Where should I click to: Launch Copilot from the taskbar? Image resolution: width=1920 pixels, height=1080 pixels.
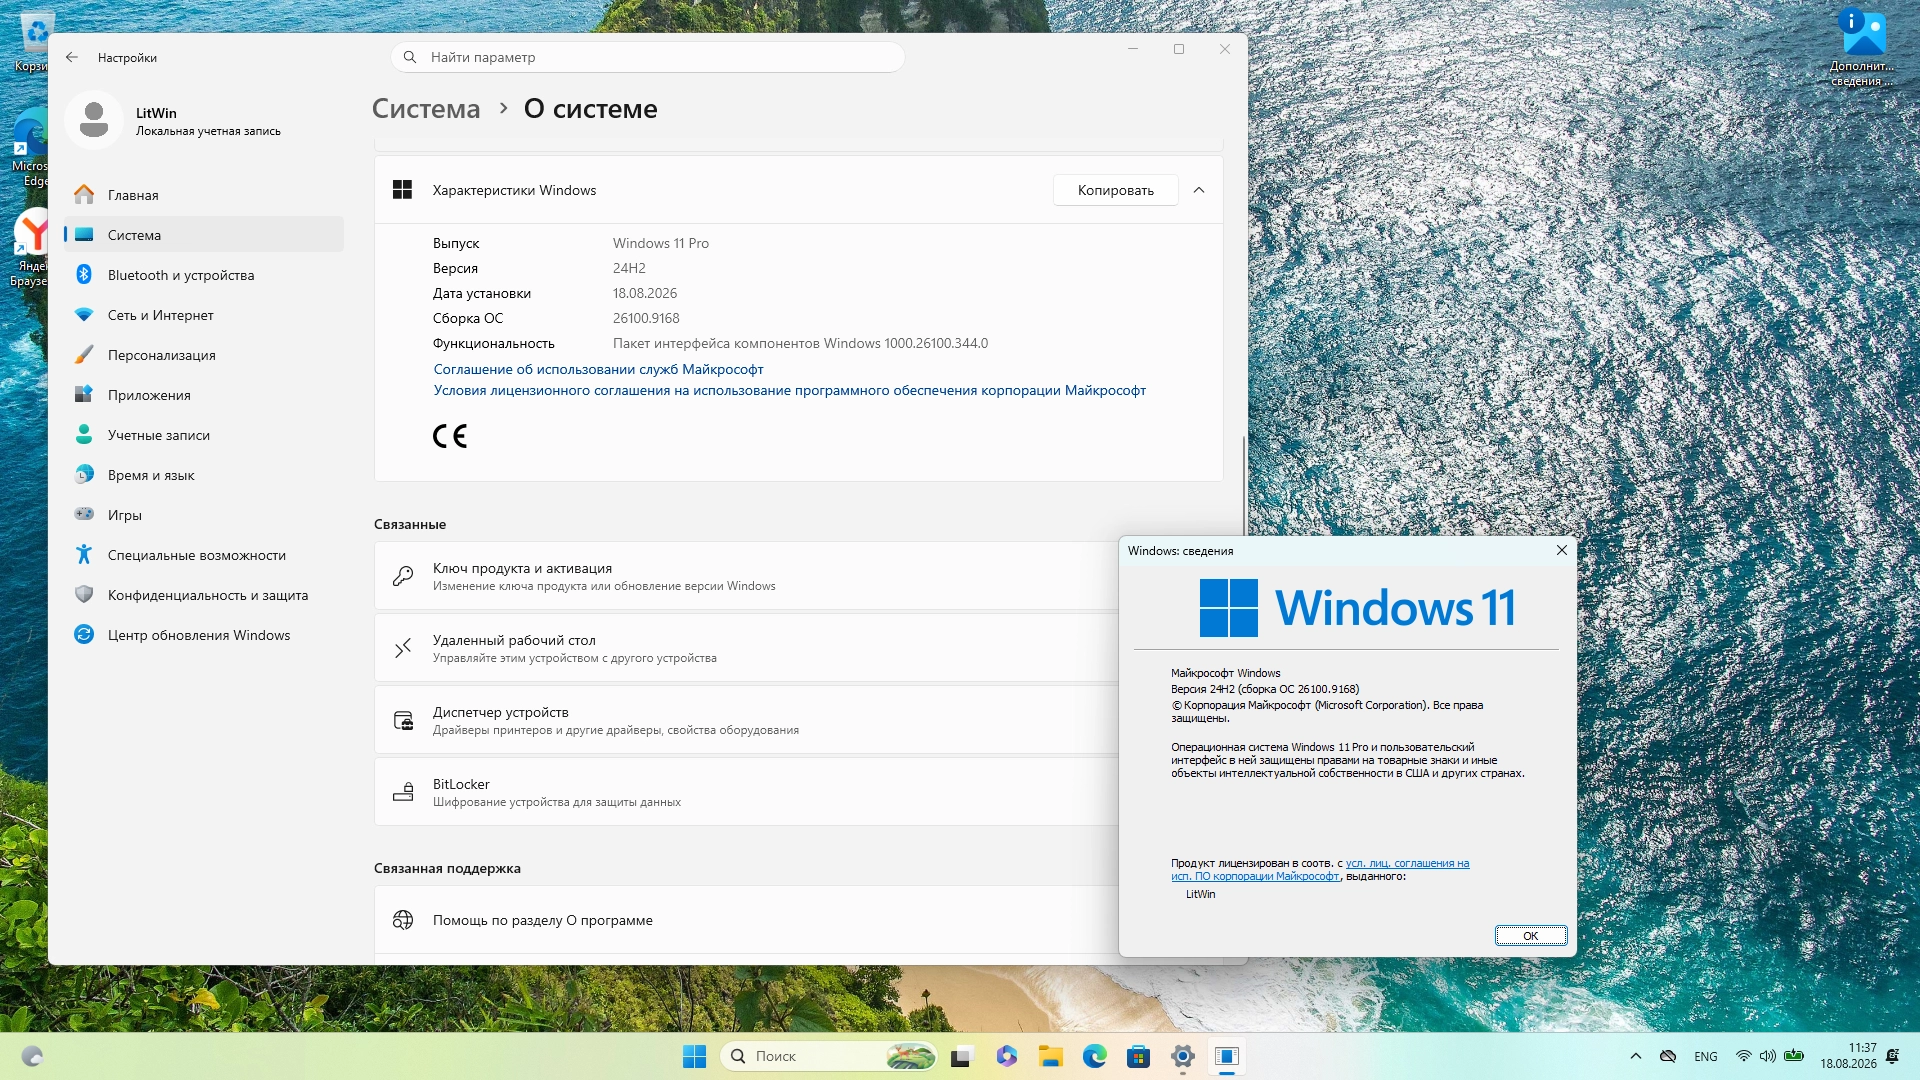(1006, 1056)
